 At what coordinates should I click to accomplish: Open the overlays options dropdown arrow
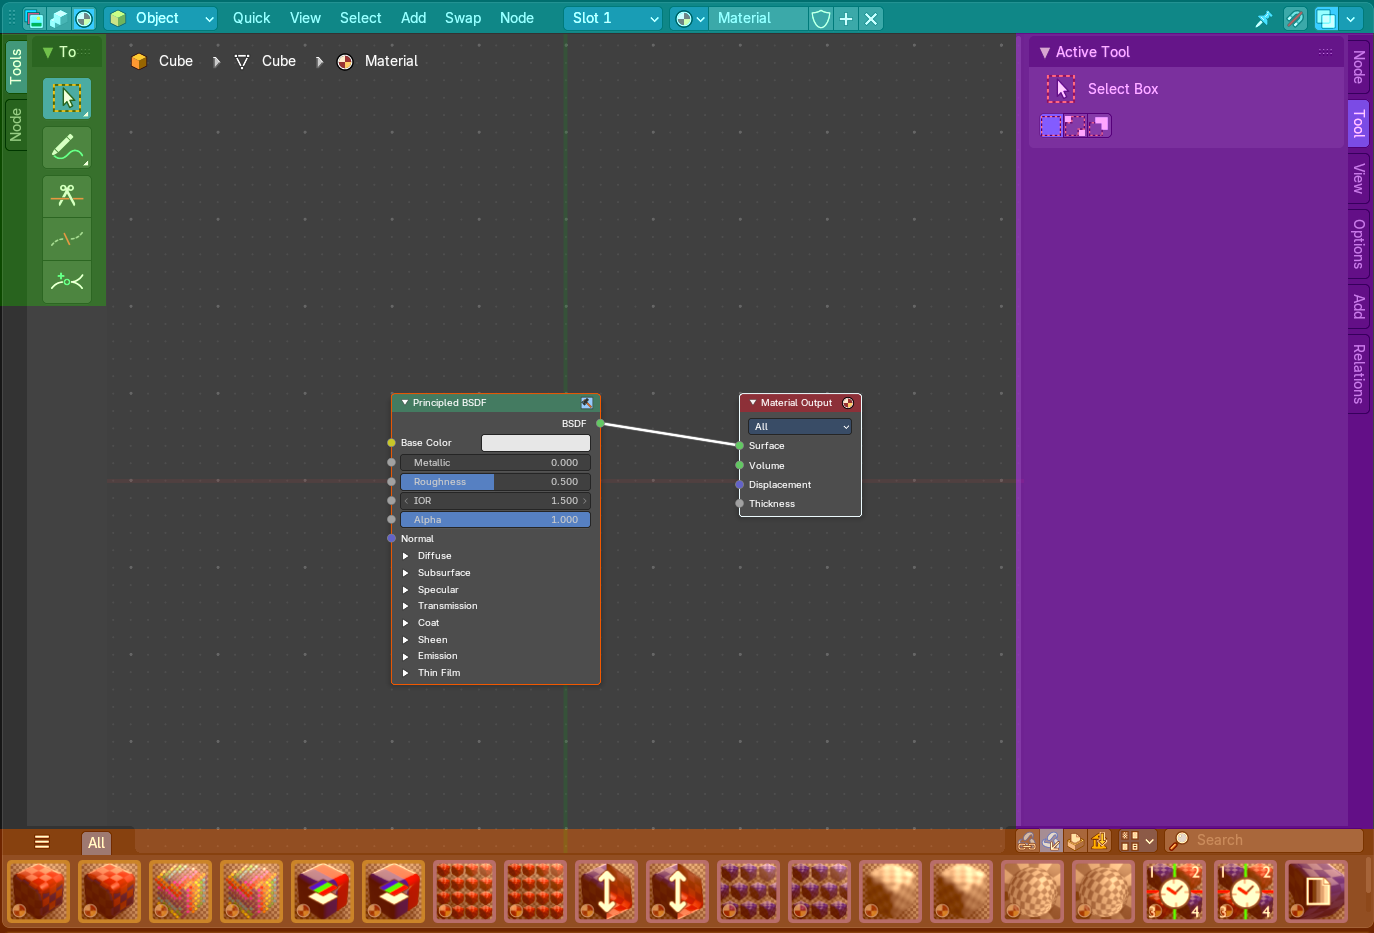pyautogui.click(x=1351, y=18)
